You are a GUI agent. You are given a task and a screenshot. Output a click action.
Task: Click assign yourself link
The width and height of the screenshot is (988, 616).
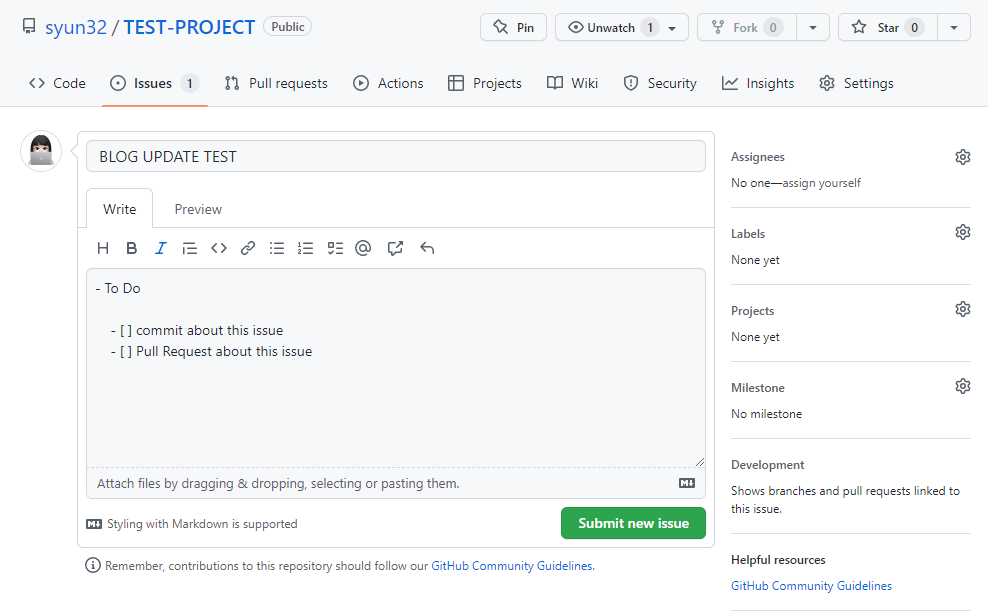click(822, 183)
